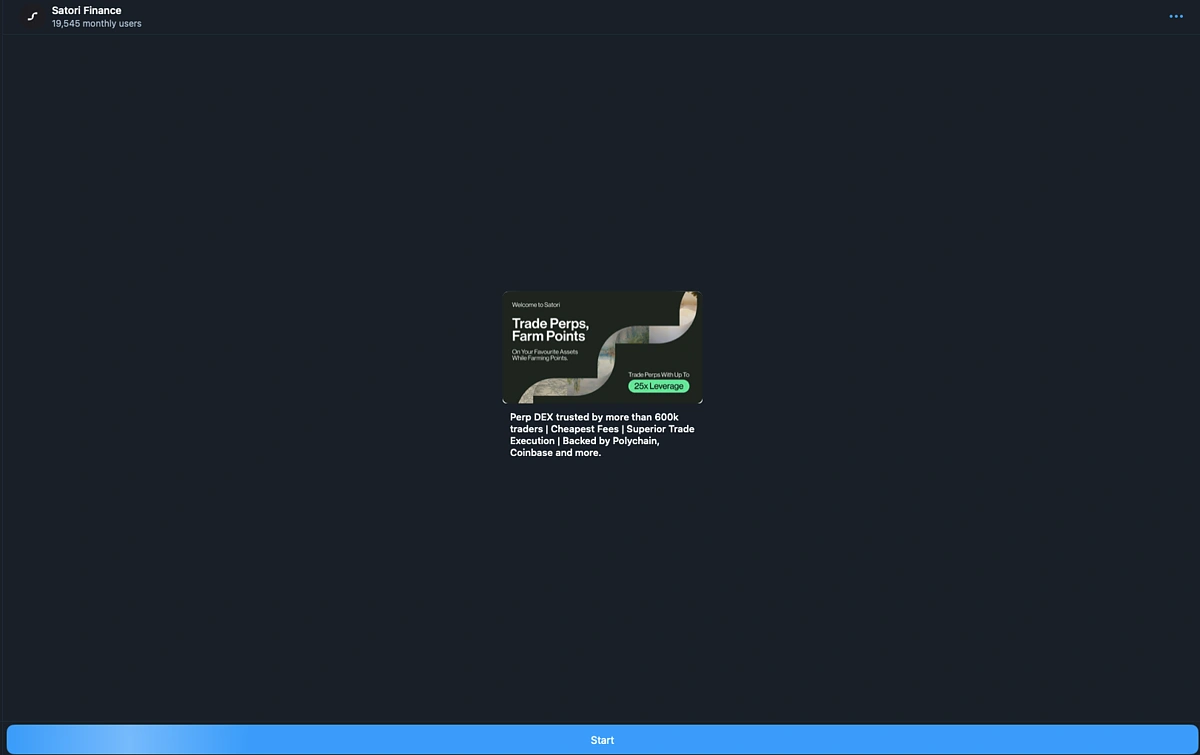Viewport: 1200px width, 755px height.
Task: Click the "Welcome to Satori" banner text
Action: click(x=536, y=304)
